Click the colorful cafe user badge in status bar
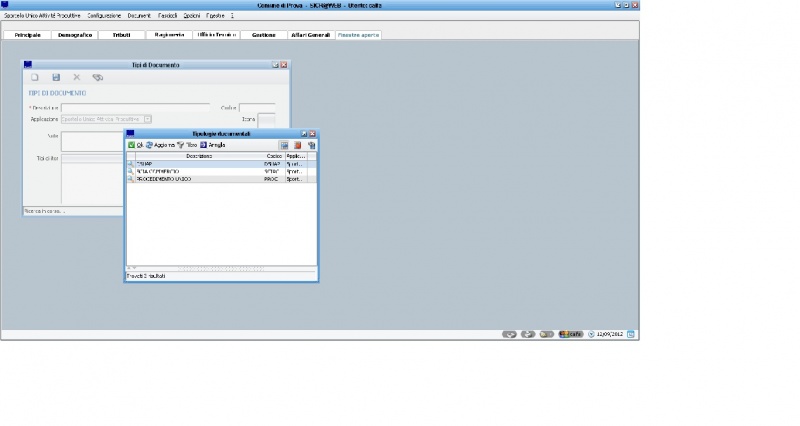The height and width of the screenshot is (426, 800). click(x=571, y=335)
